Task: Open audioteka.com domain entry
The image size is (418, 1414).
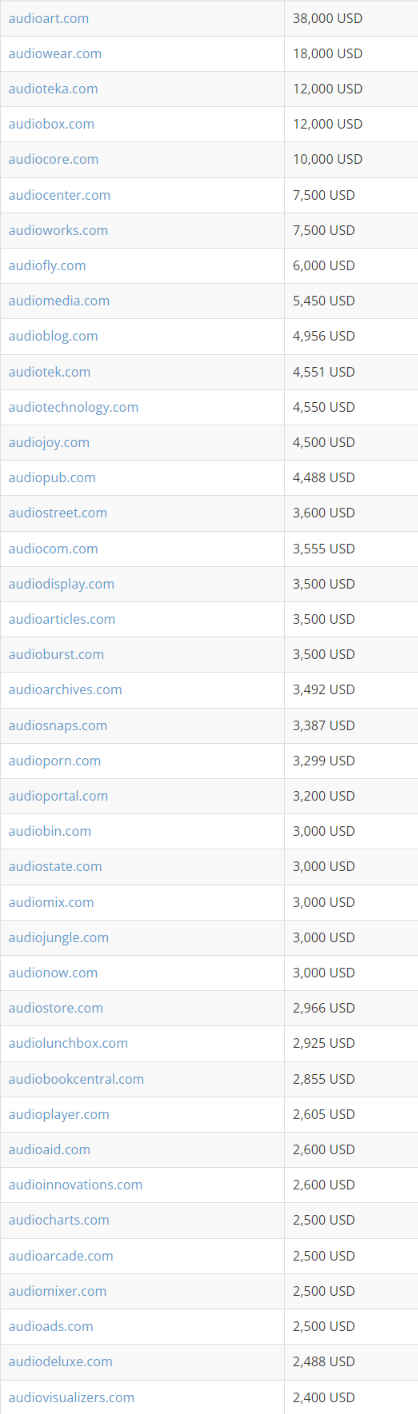Action: click(53, 89)
